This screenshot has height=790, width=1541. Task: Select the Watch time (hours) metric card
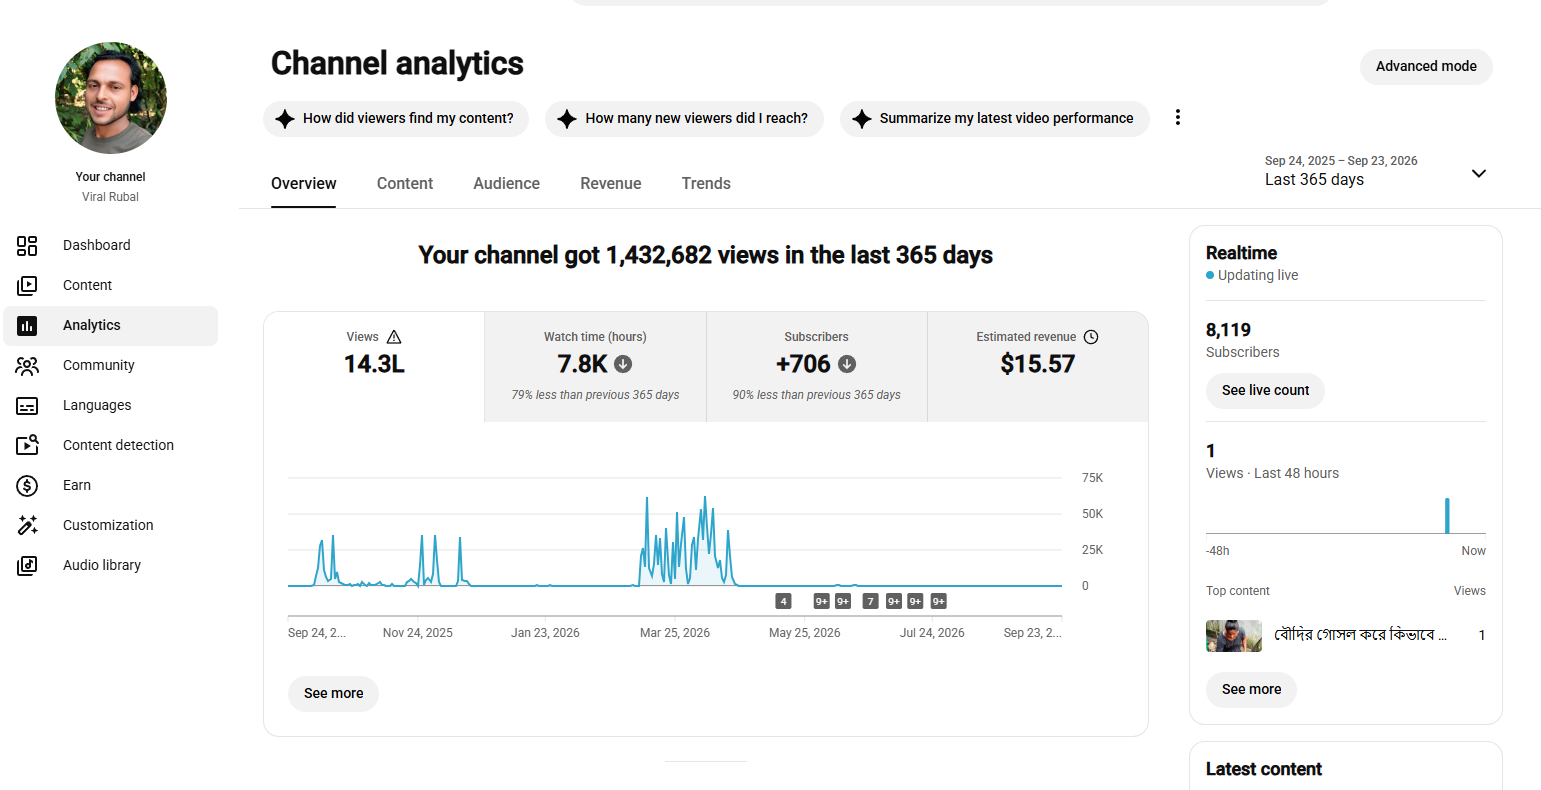click(x=596, y=367)
